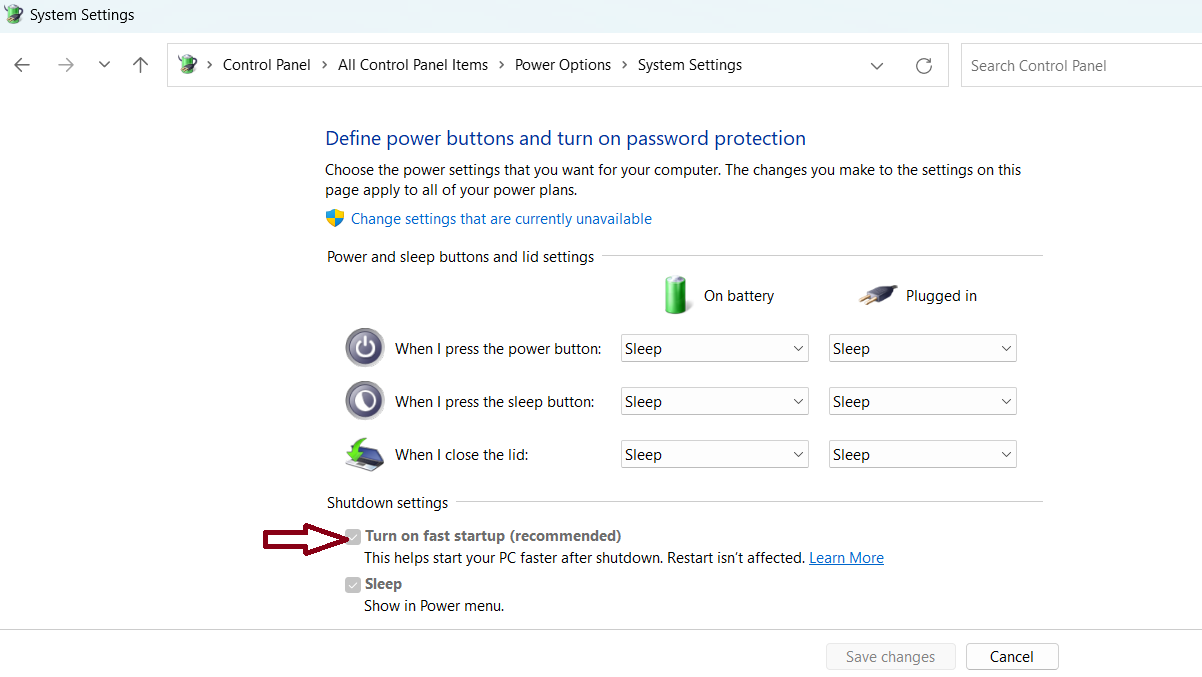Image resolution: width=1202 pixels, height=677 pixels.
Task: Expand the address bar history dropdown
Action: click(x=877, y=66)
